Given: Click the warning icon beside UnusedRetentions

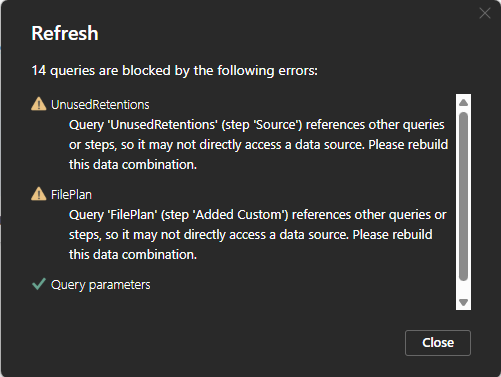Looking at the screenshot, I should 39,104.
